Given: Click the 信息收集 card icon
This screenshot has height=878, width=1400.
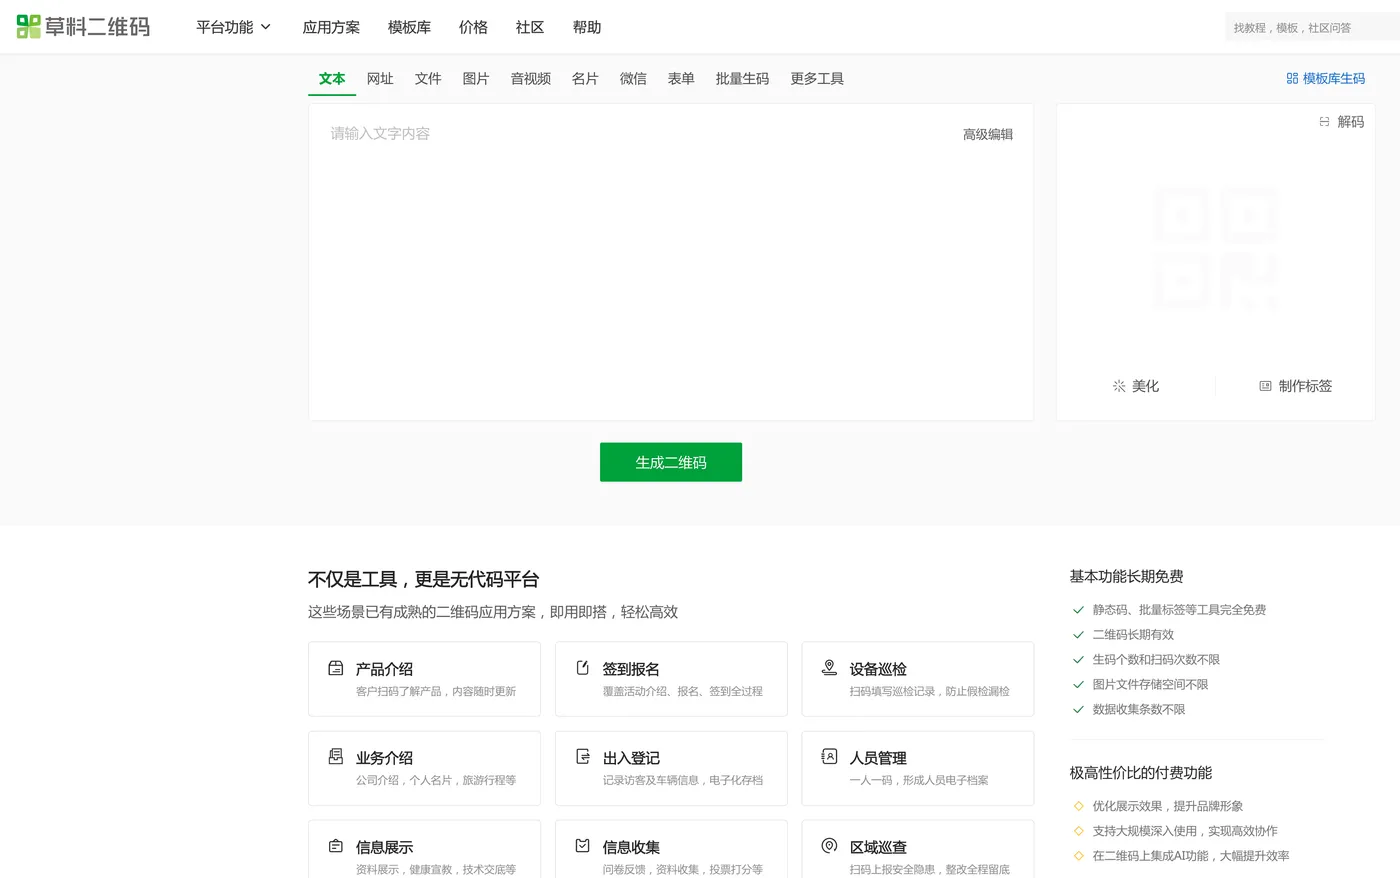Looking at the screenshot, I should point(583,846).
